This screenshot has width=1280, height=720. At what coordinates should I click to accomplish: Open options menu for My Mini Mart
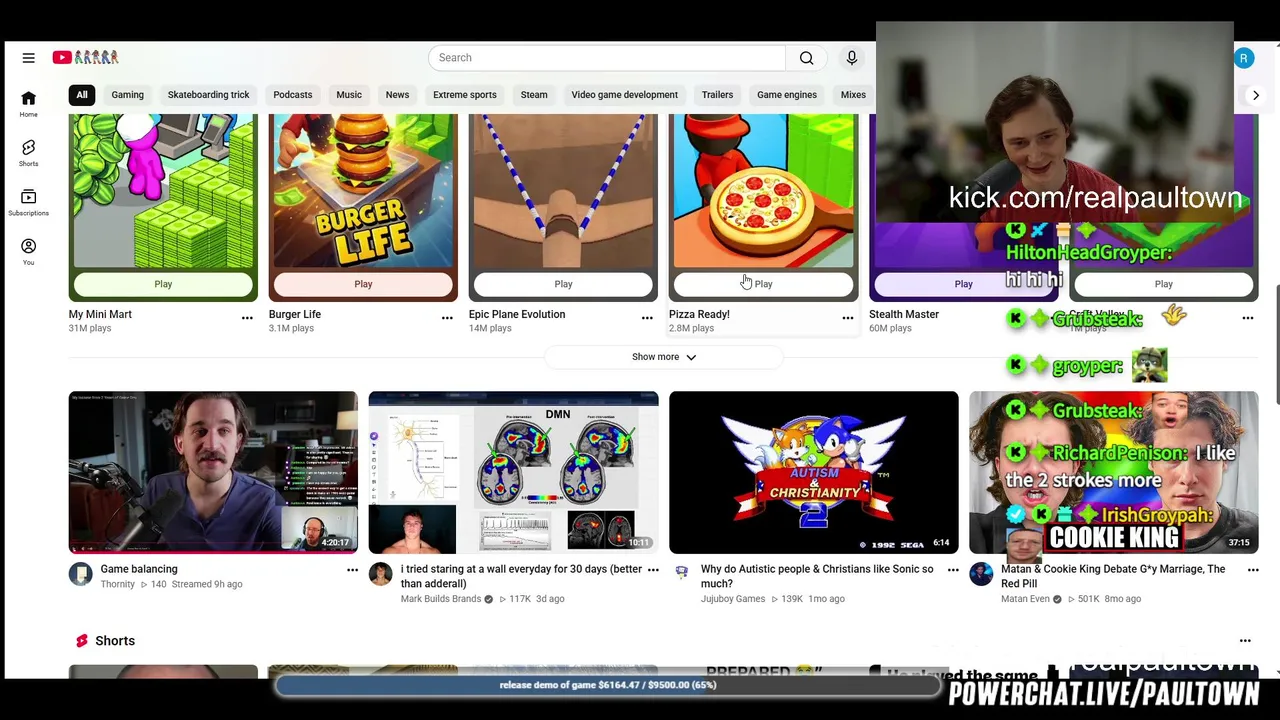pyautogui.click(x=247, y=318)
